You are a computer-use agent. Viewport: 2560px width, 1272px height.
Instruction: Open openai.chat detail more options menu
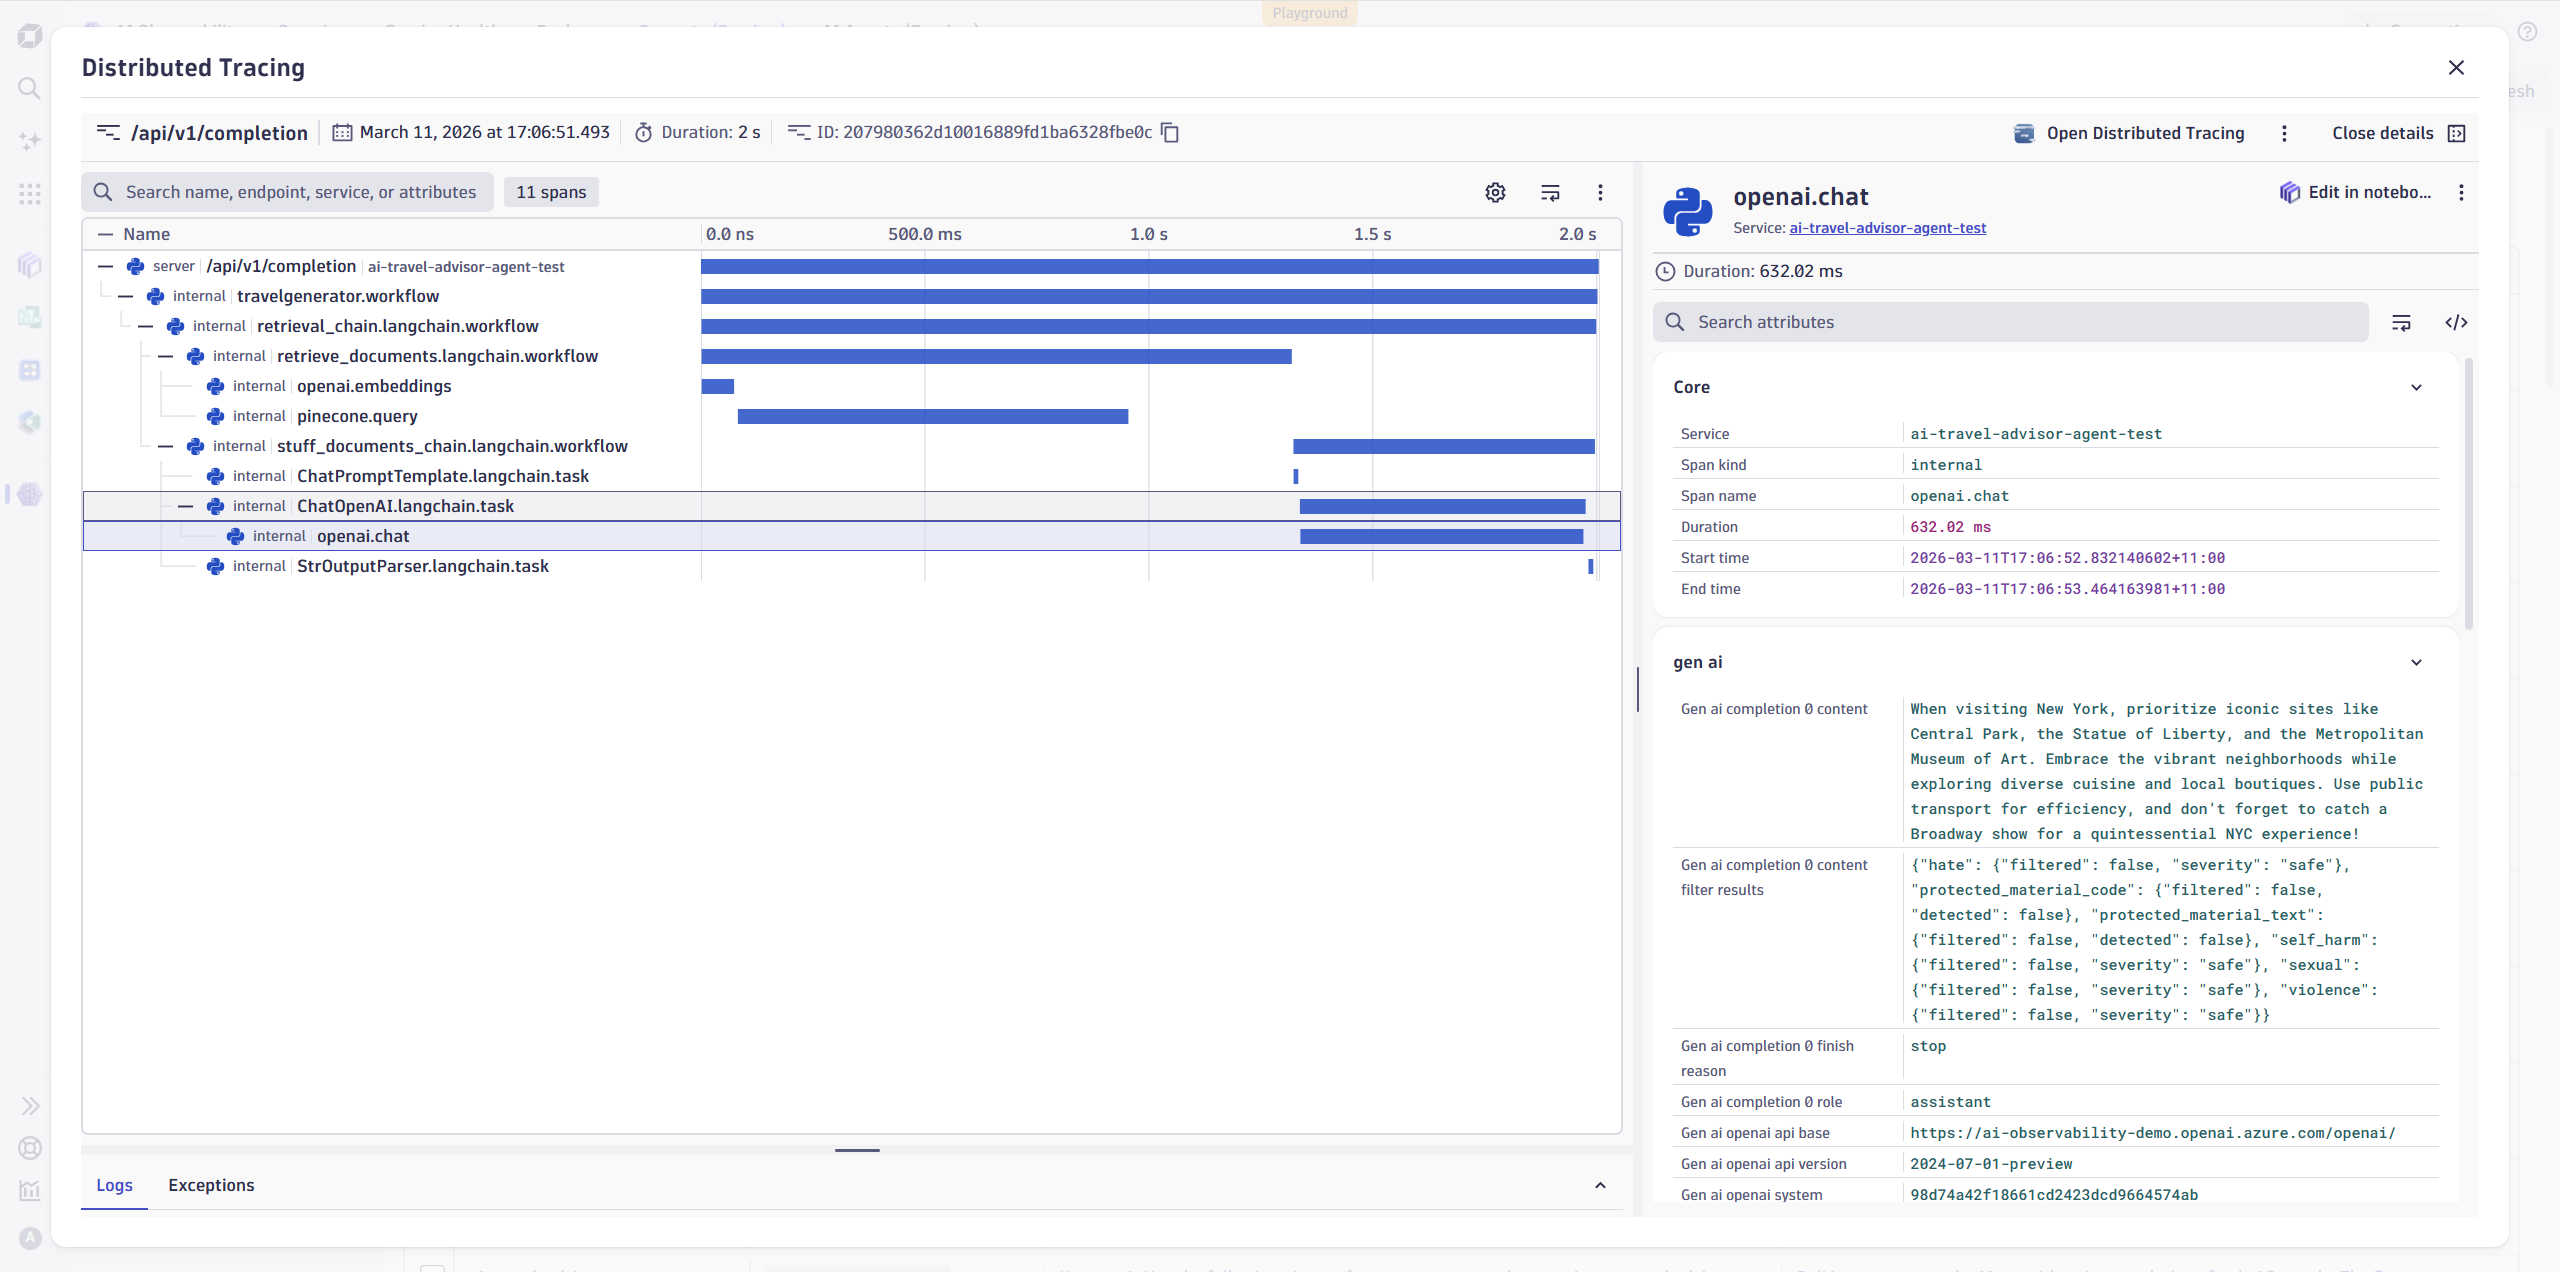click(x=2461, y=192)
